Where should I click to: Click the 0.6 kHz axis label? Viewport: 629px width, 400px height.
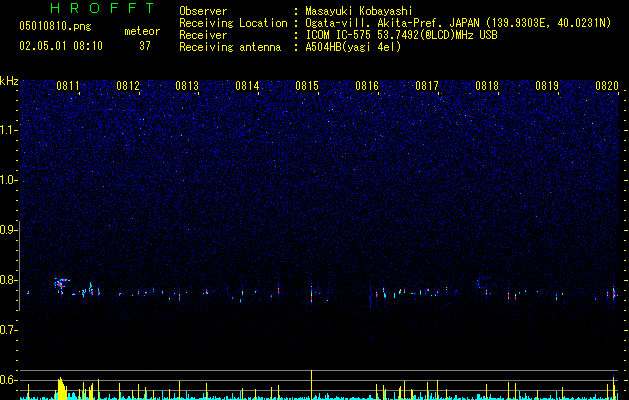click(9, 380)
